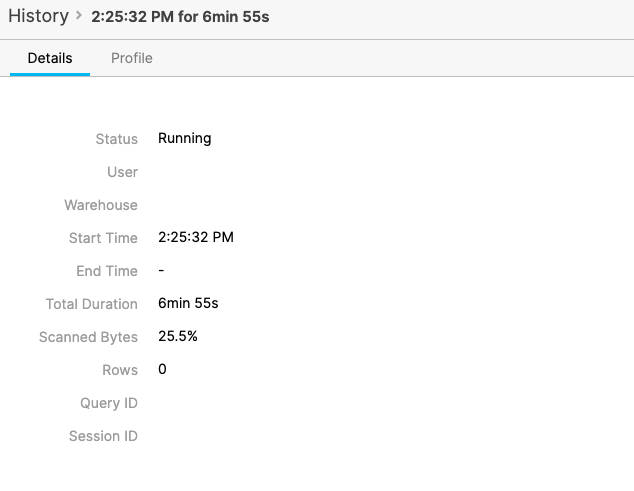Click the breadcrumb chevron arrow

tap(79, 16)
